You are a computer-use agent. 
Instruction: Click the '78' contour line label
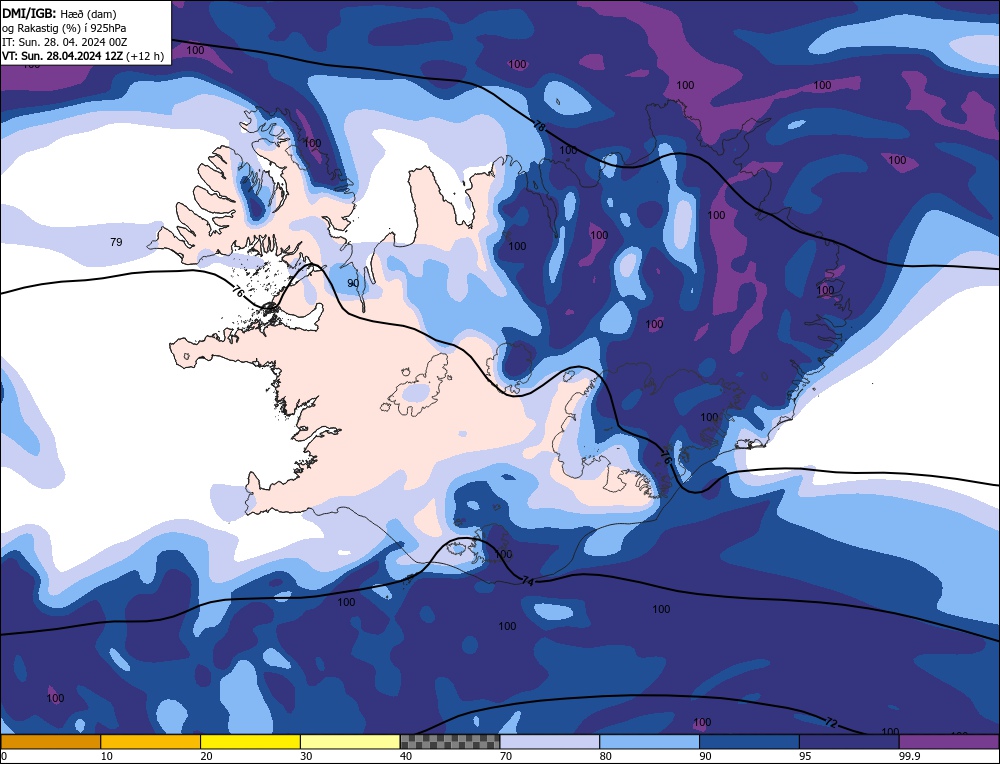[540, 127]
